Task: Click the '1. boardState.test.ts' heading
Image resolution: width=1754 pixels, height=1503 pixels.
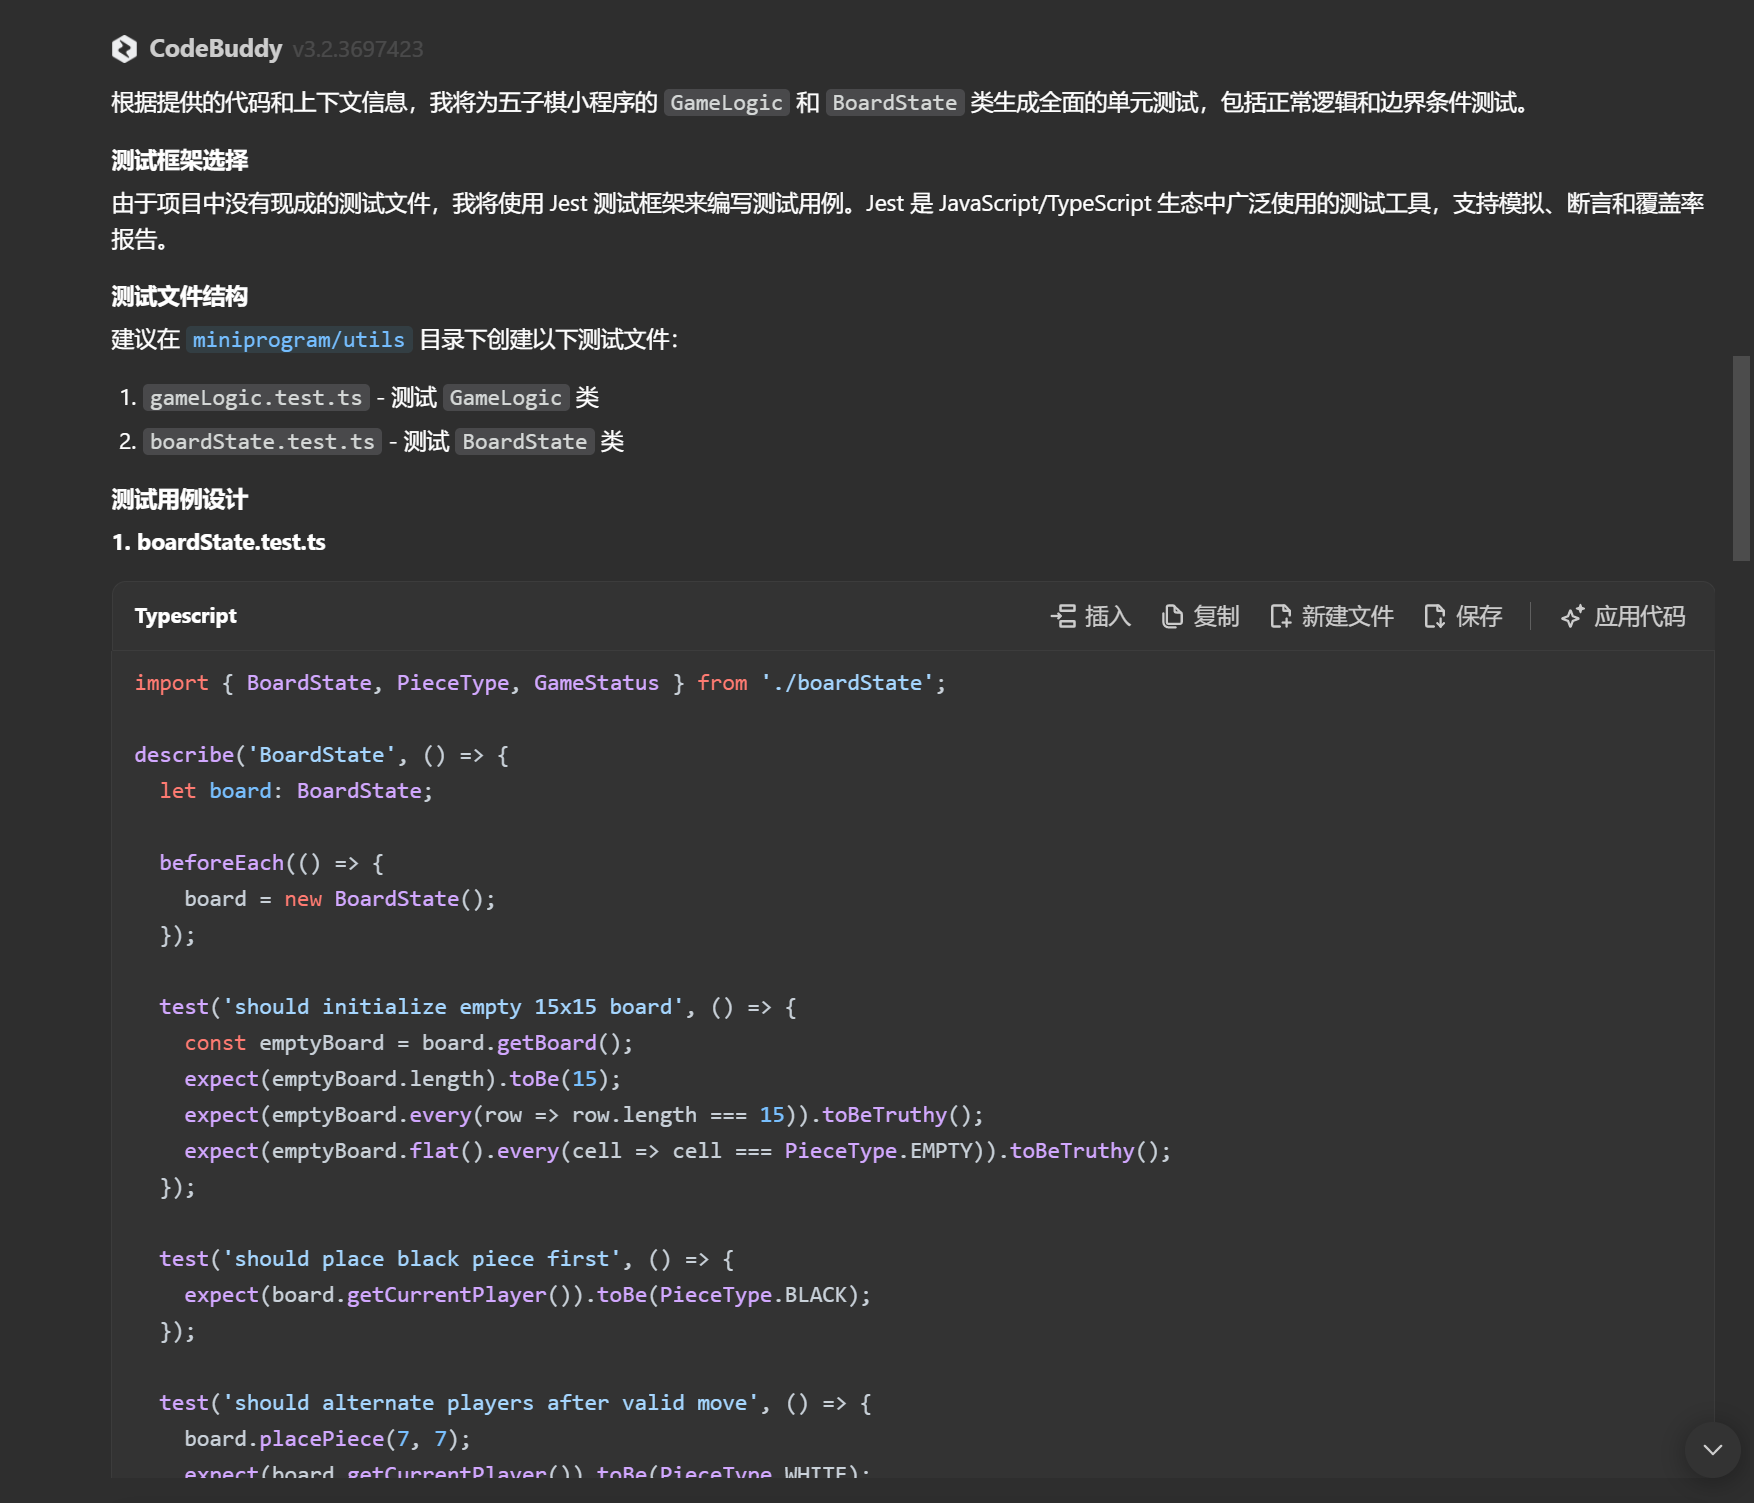Action: pyautogui.click(x=219, y=542)
